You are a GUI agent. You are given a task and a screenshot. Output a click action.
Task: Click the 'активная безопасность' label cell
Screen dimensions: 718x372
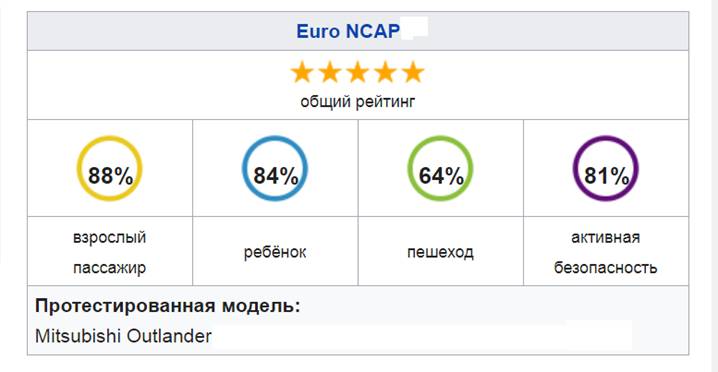click(606, 251)
